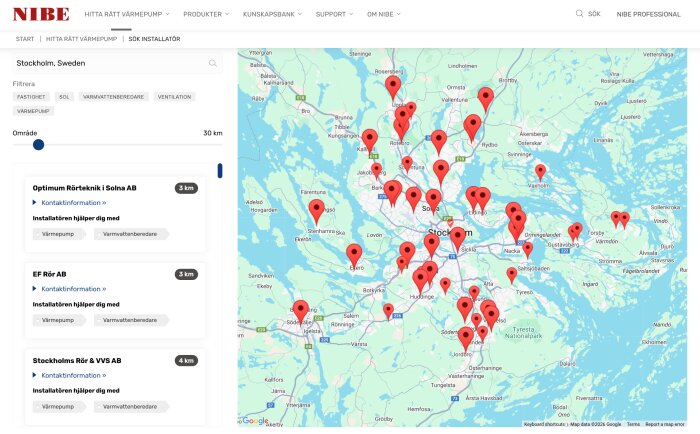Click map pin near Vaxholm
The height and width of the screenshot is (434, 700).
(540, 172)
